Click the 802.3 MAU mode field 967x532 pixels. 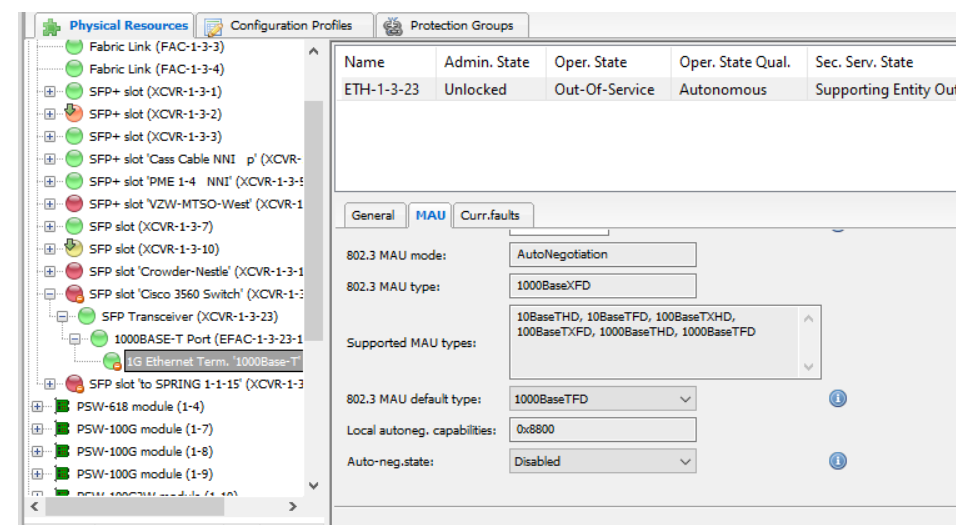pyautogui.click(x=603, y=255)
